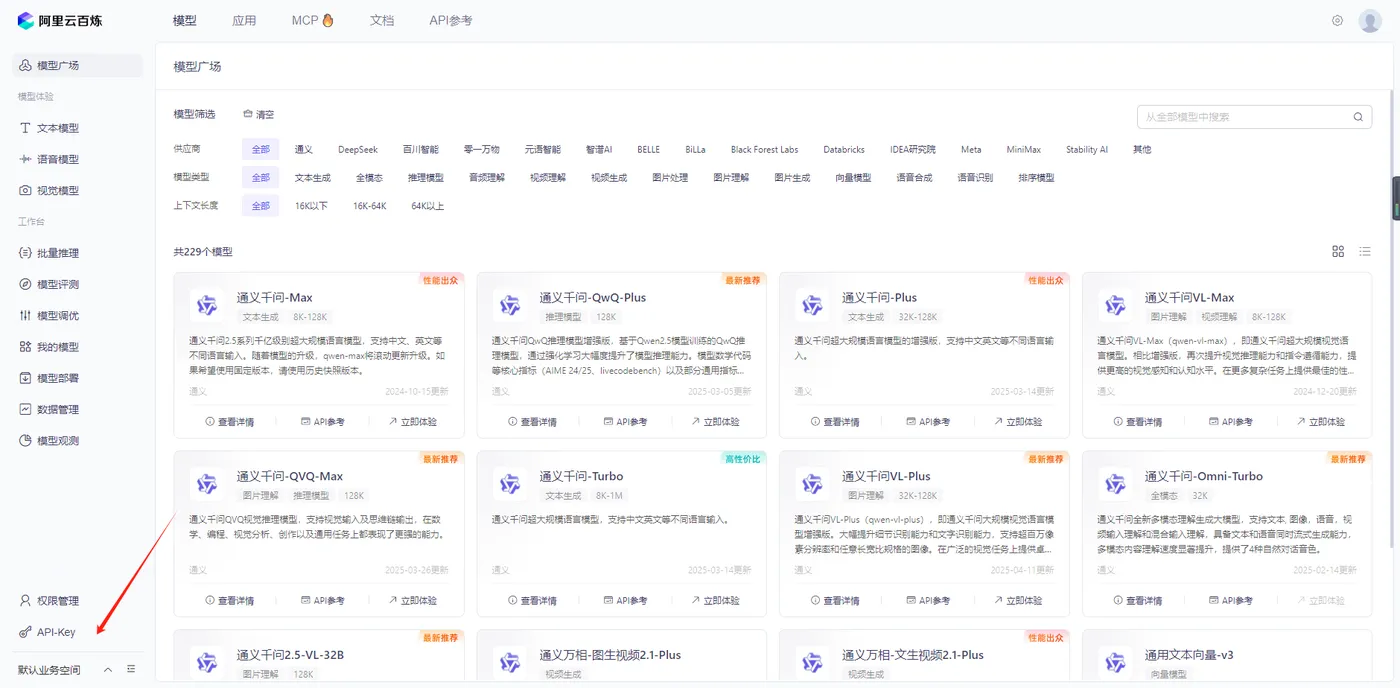
Task: Filter context length by 16K以下
Action: pos(311,205)
